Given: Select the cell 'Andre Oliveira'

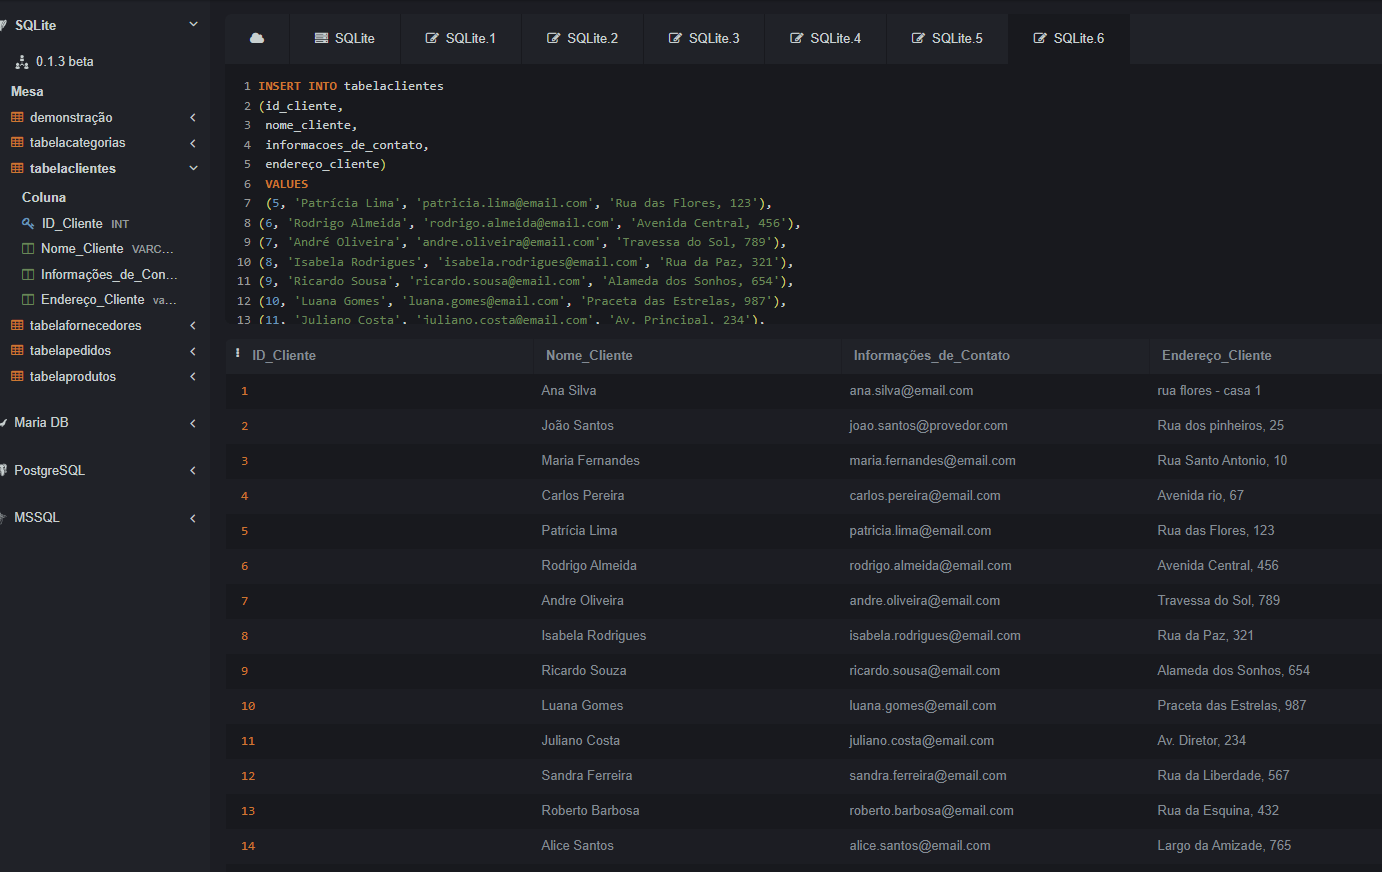Looking at the screenshot, I should click(x=582, y=600).
